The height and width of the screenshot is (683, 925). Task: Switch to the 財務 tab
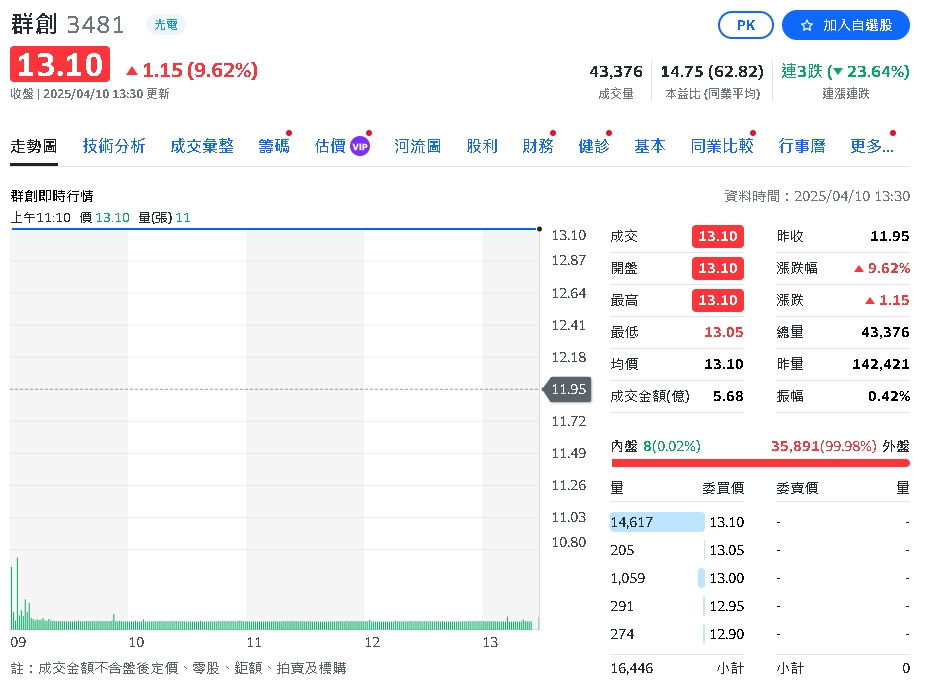coord(538,145)
